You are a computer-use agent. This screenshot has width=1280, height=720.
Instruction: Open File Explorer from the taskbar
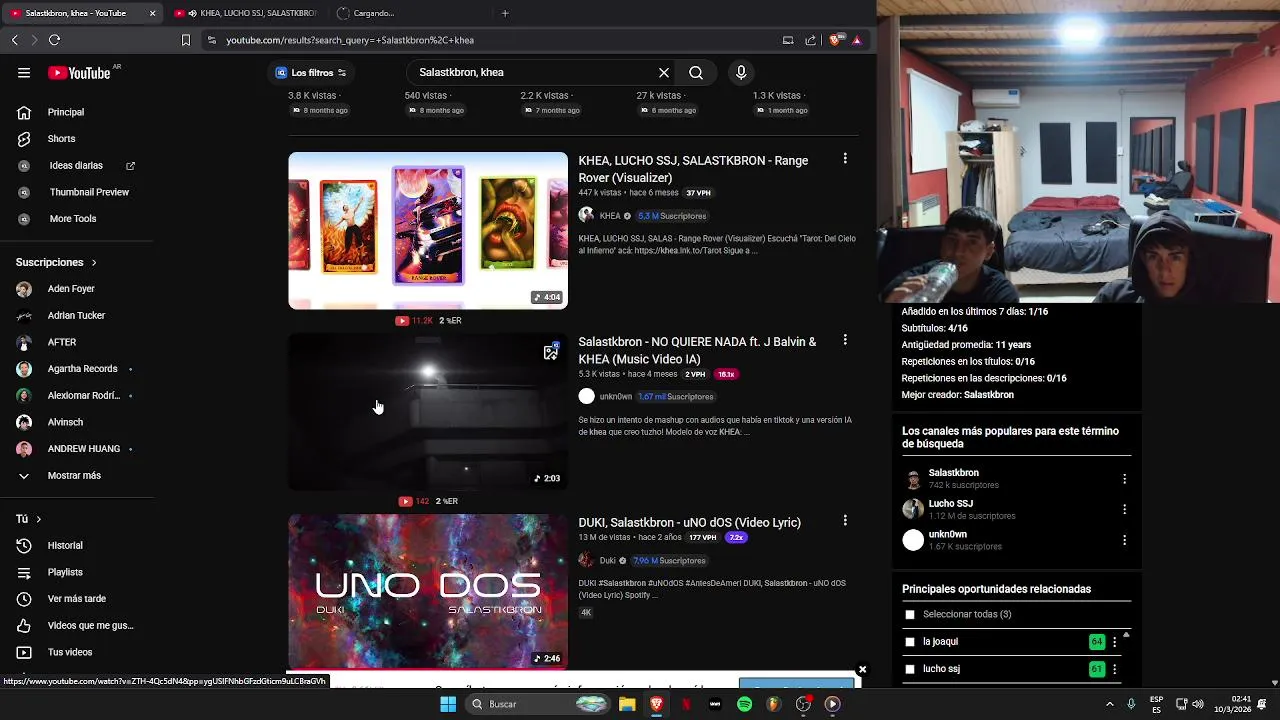click(627, 704)
